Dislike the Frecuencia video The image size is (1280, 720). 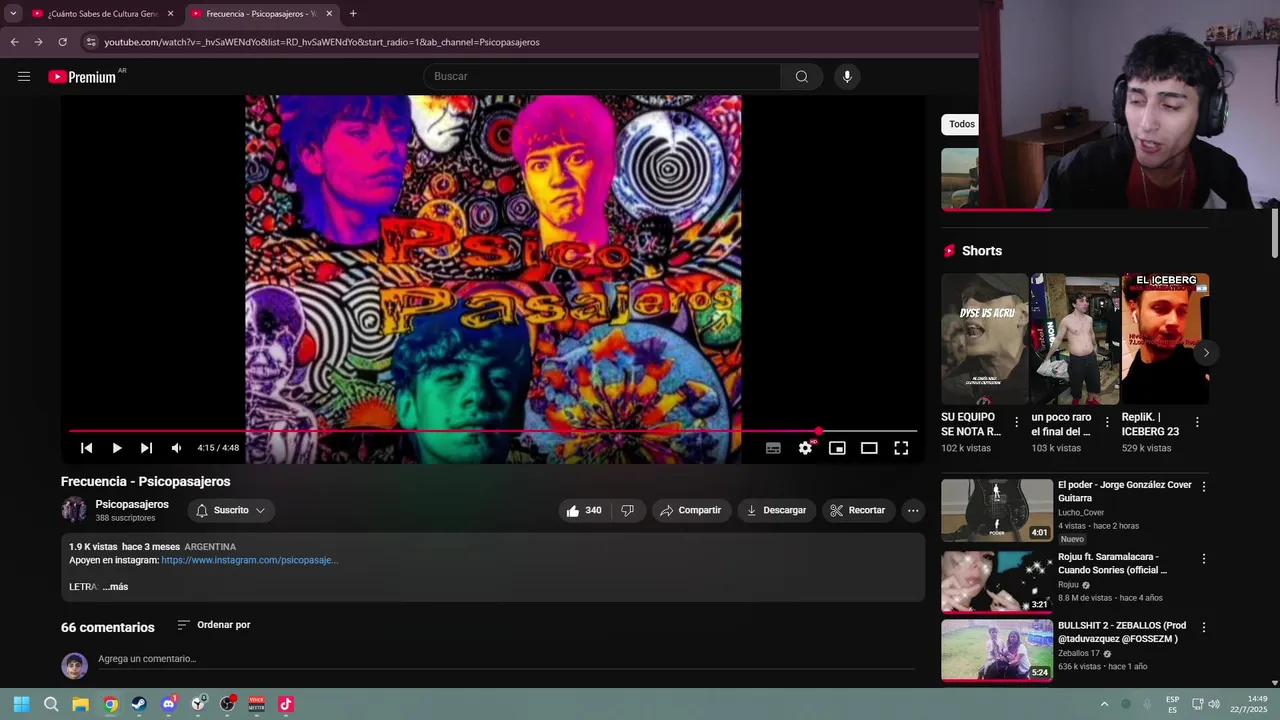627,510
